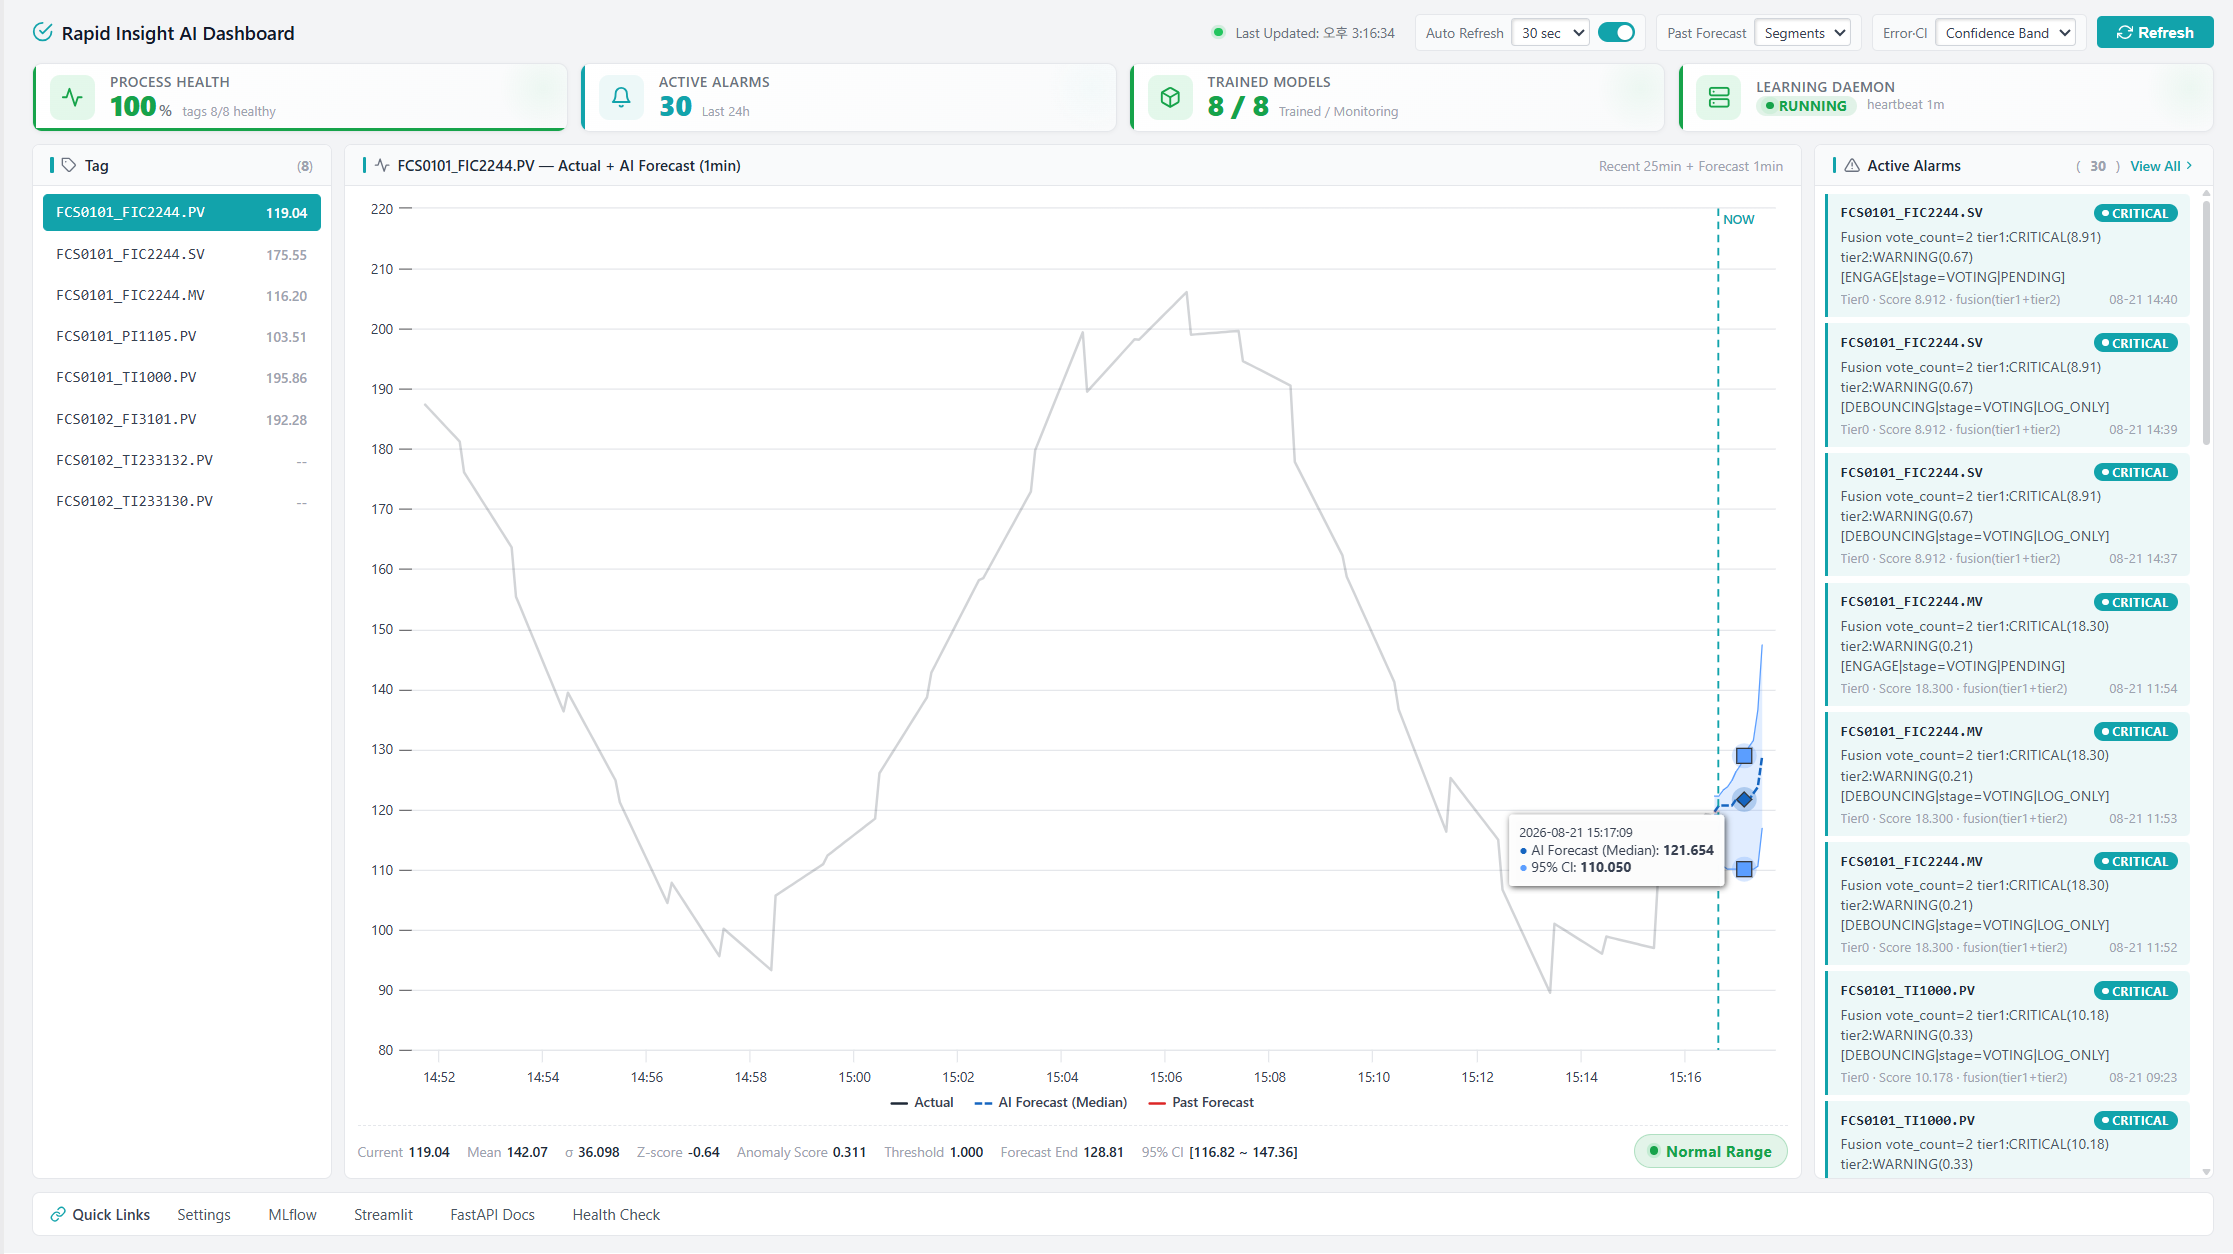Toggle the Actual series in chart legend
Screen dimensions: 2233x1254
pyautogui.click(x=921, y=1102)
